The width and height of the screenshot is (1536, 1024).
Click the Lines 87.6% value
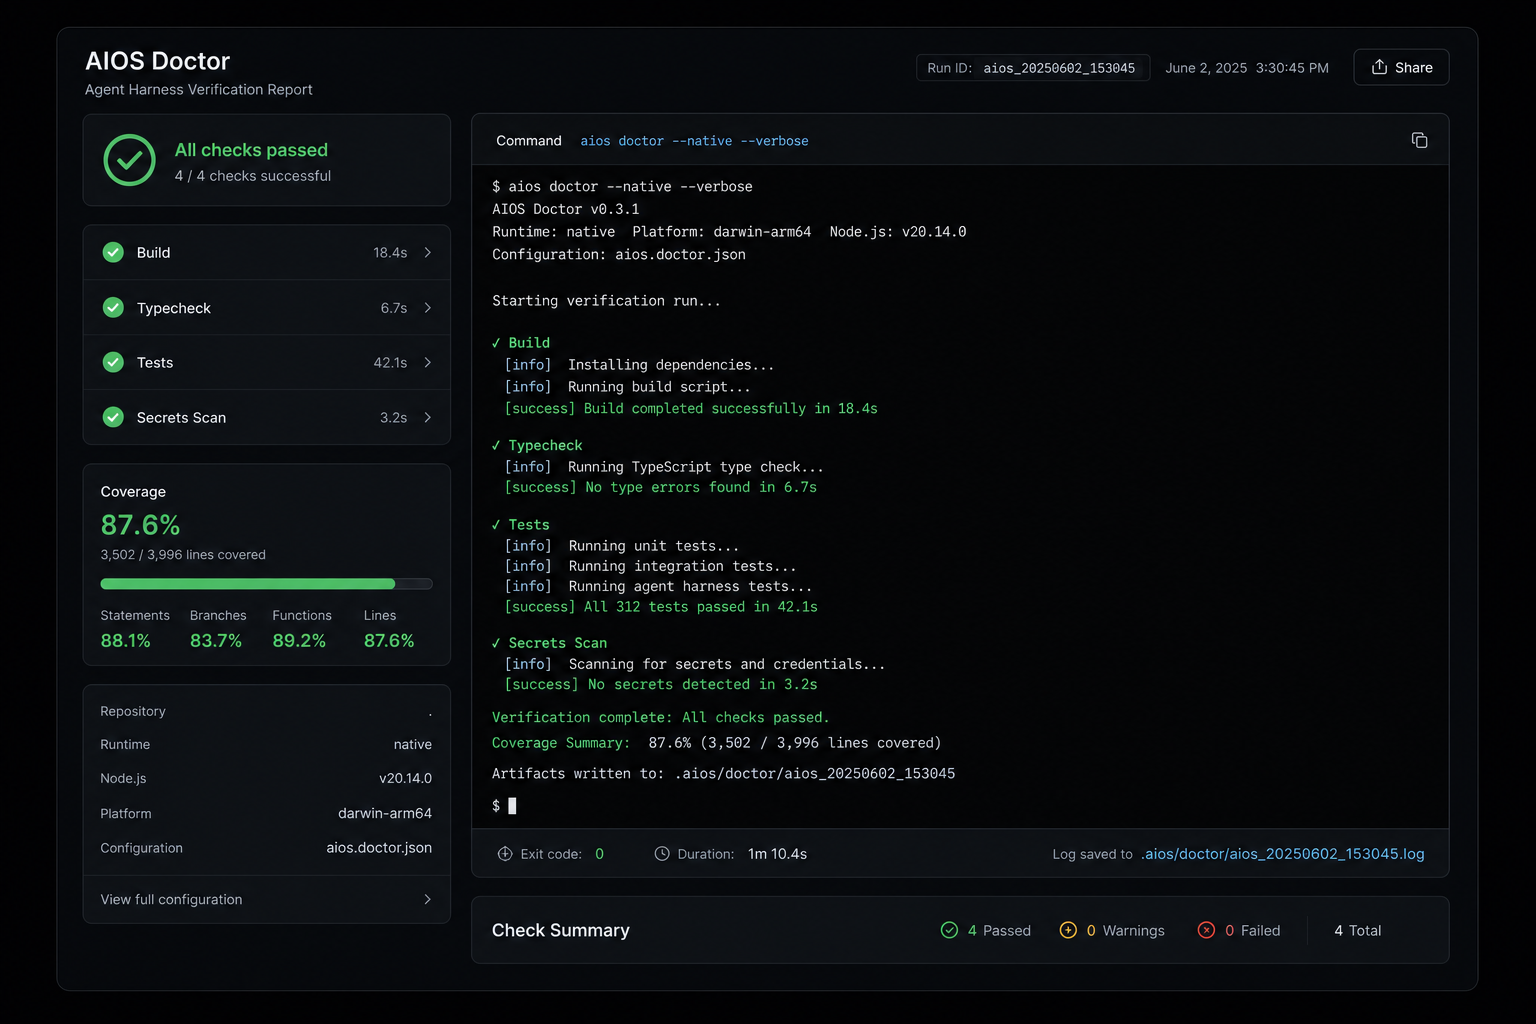[x=389, y=641]
